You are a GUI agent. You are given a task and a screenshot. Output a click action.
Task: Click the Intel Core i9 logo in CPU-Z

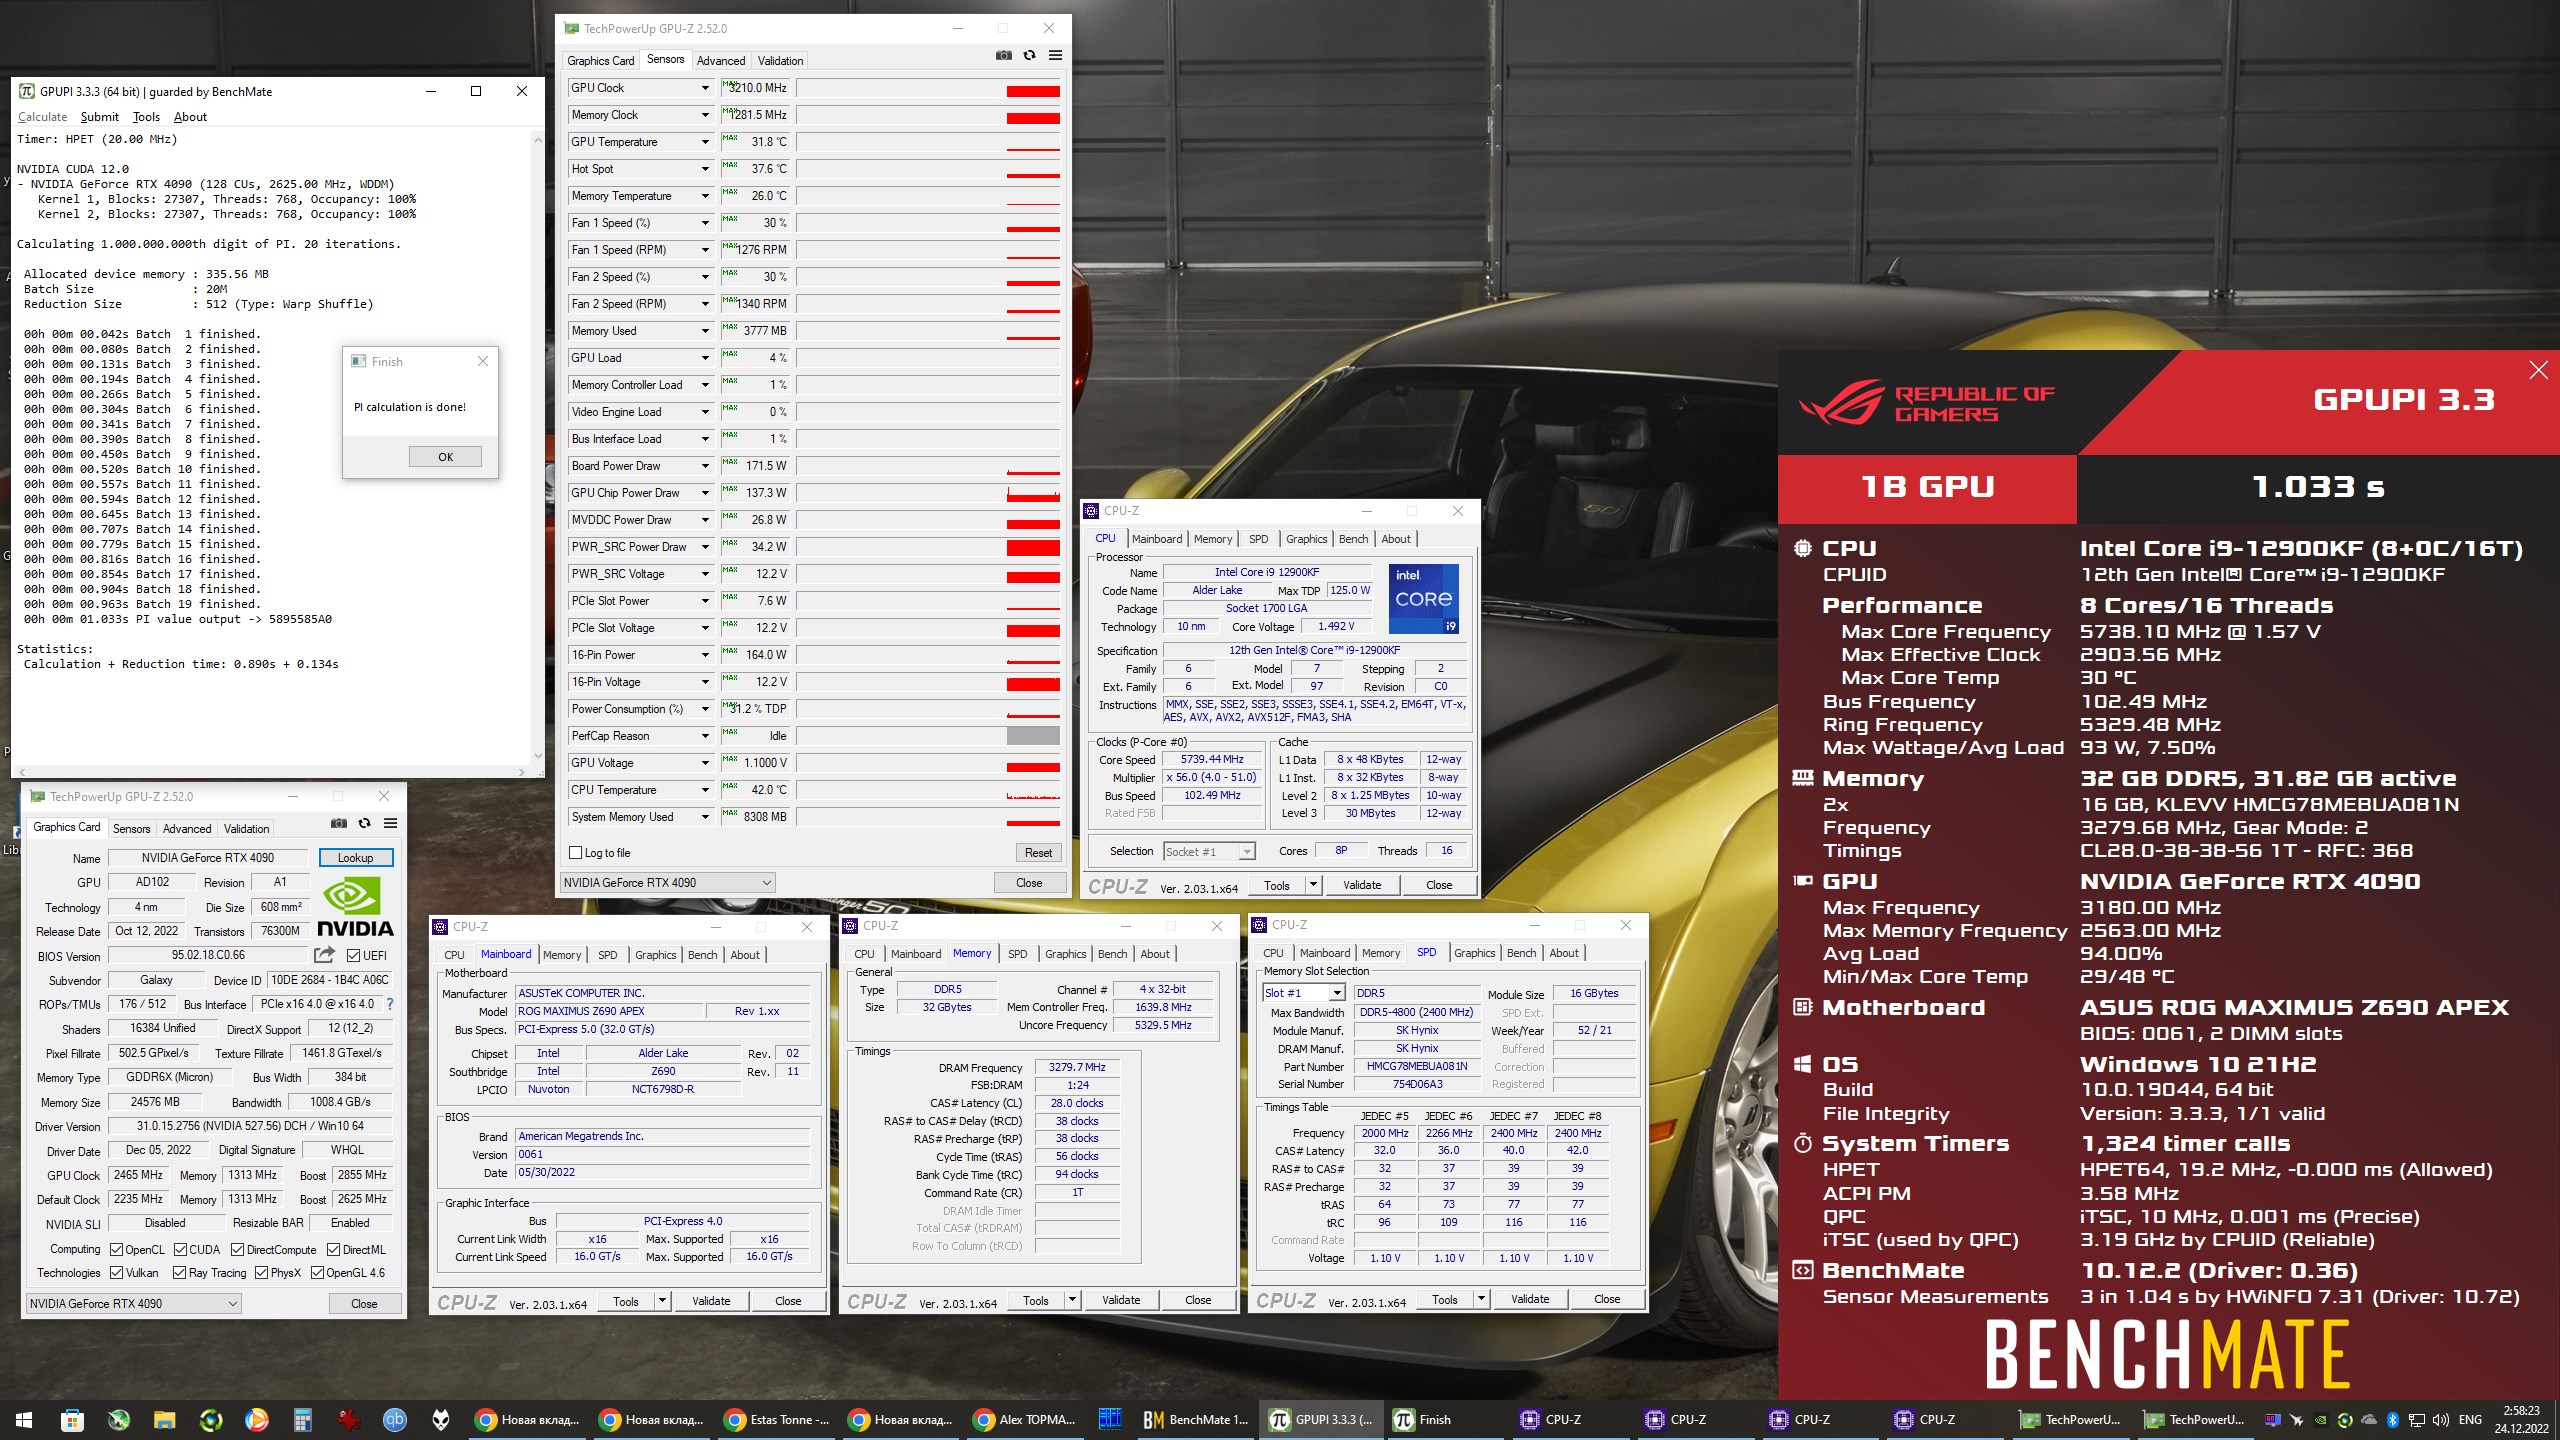[x=1424, y=599]
